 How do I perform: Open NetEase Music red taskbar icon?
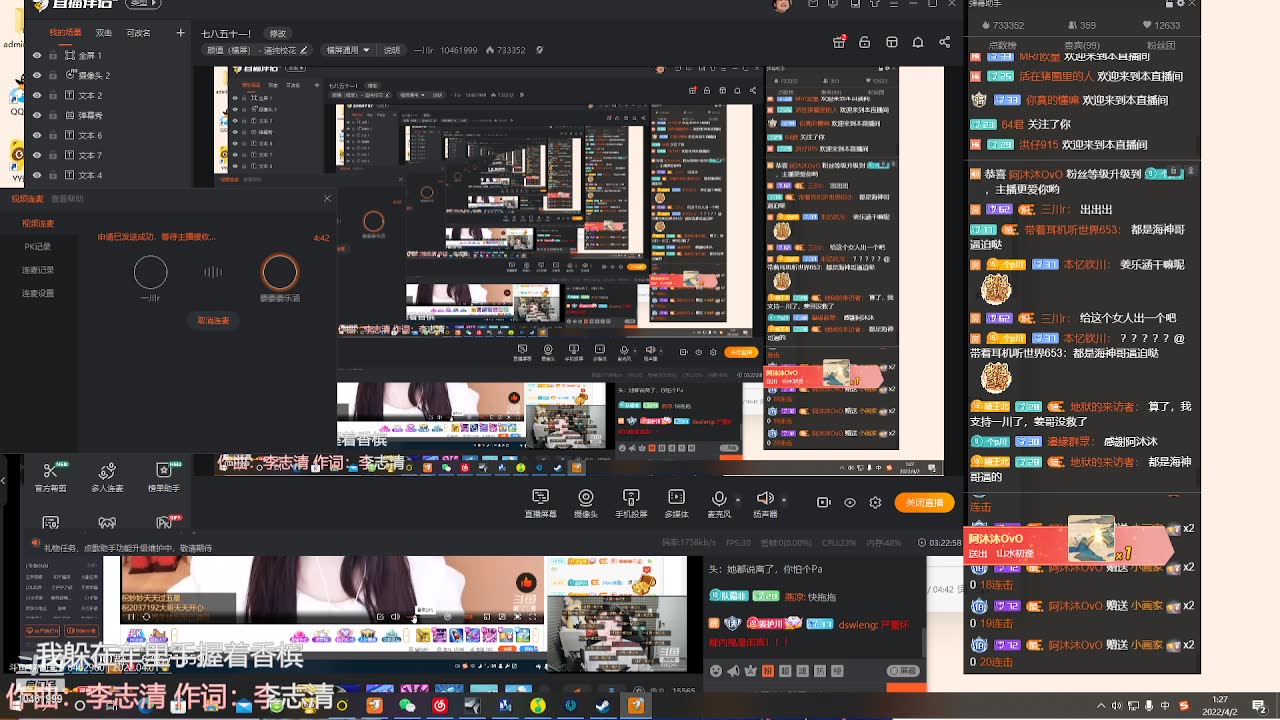440,705
